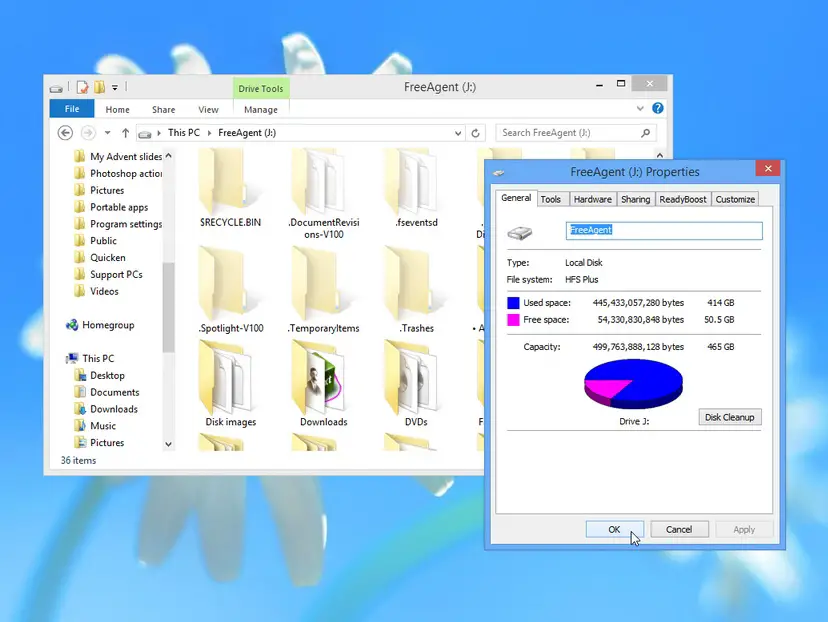828x622 pixels.
Task: Open Videos folder in navigation pane
Action: pyautogui.click(x=97, y=291)
